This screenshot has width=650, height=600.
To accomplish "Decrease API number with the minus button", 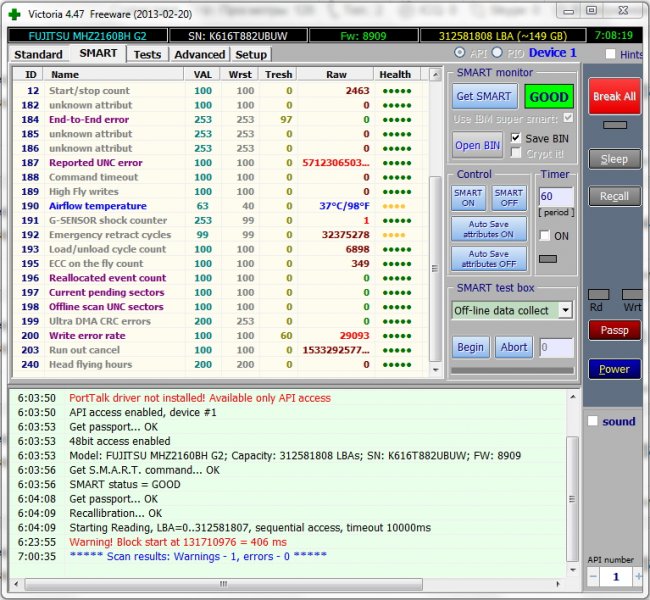I will 595,577.
